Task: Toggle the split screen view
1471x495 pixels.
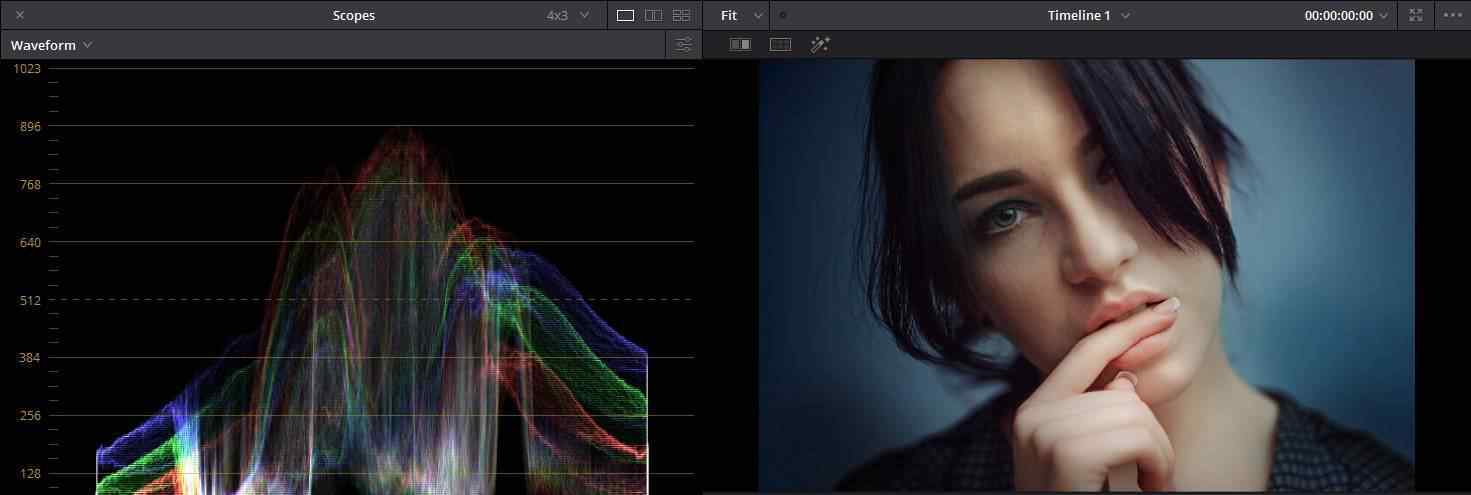Action: coord(780,44)
